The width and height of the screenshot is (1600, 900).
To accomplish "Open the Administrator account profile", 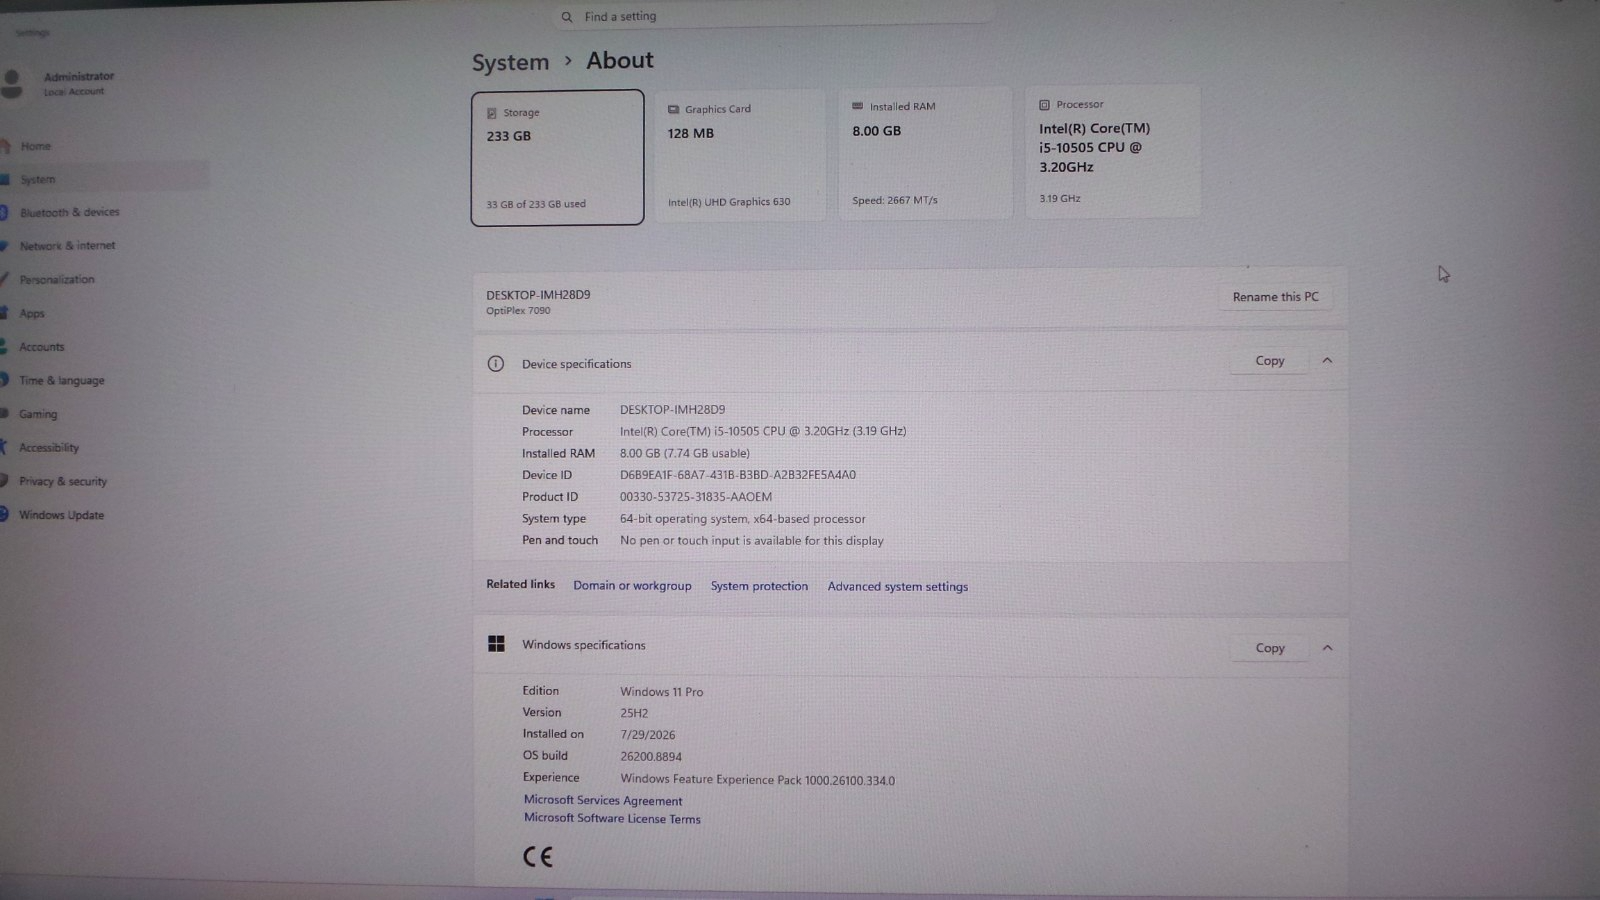I will tap(60, 83).
